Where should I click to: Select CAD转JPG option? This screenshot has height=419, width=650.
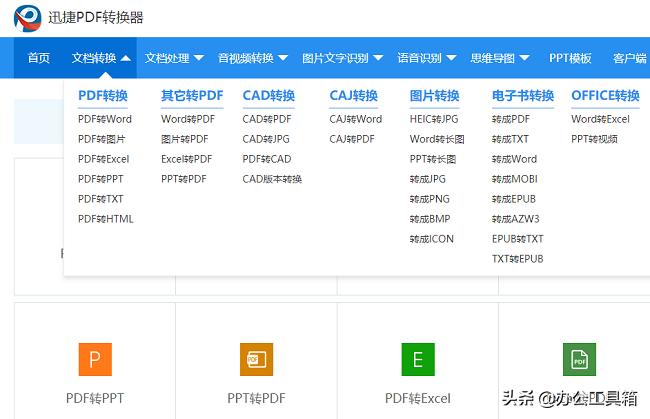click(x=266, y=139)
